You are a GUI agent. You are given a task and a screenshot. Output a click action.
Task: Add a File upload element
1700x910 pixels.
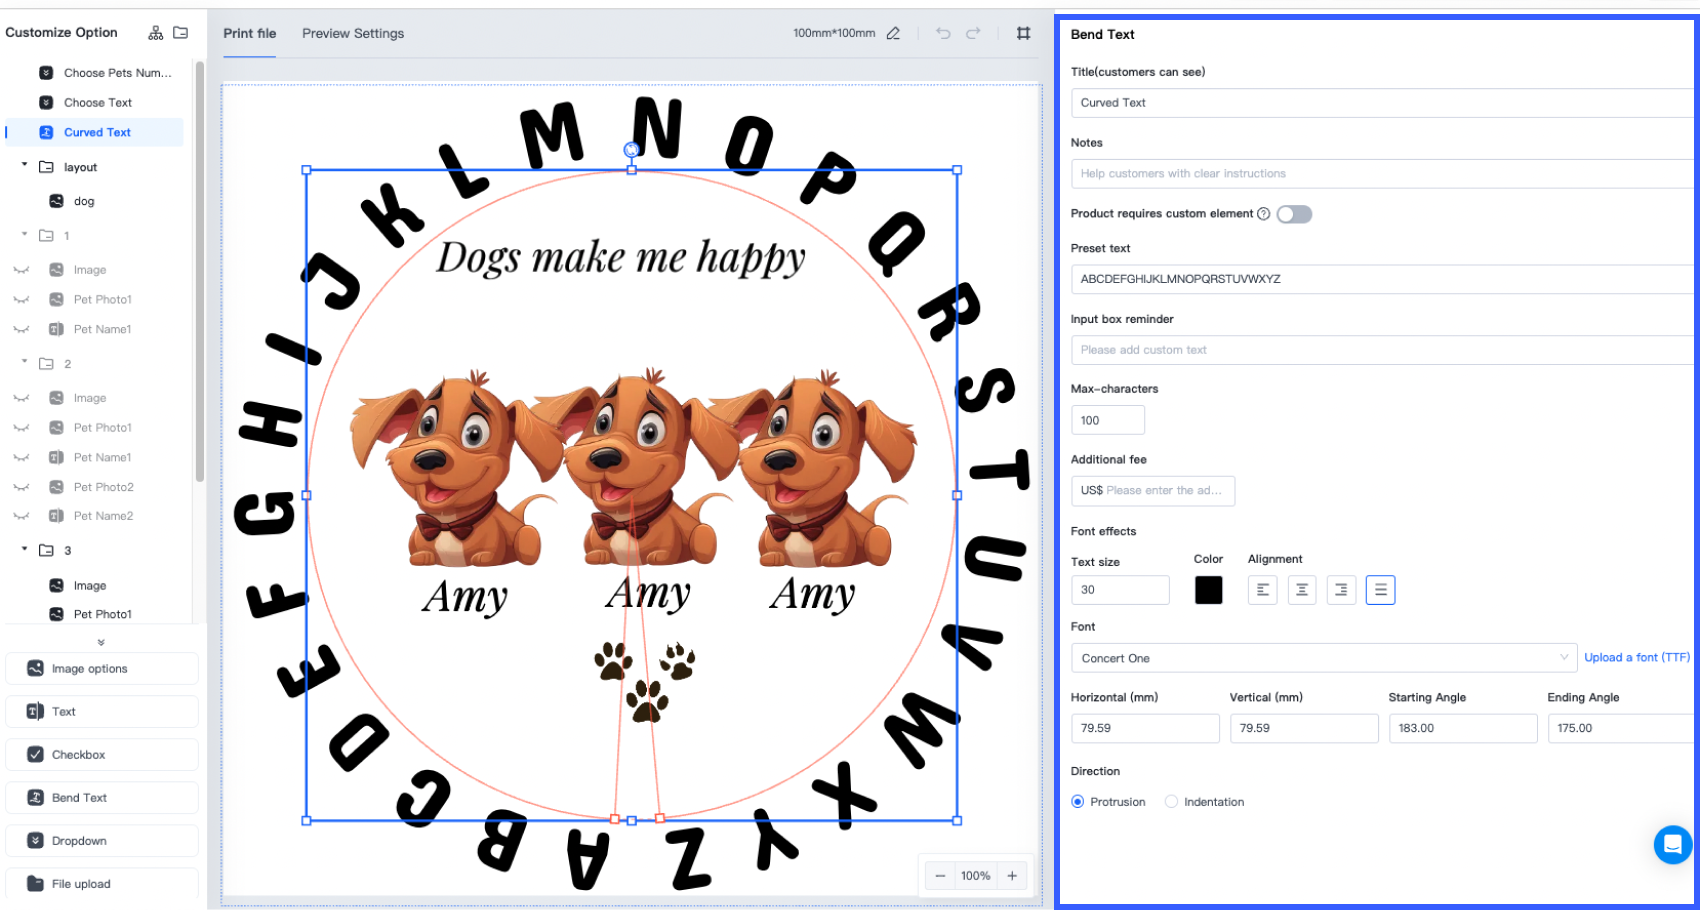(x=102, y=884)
